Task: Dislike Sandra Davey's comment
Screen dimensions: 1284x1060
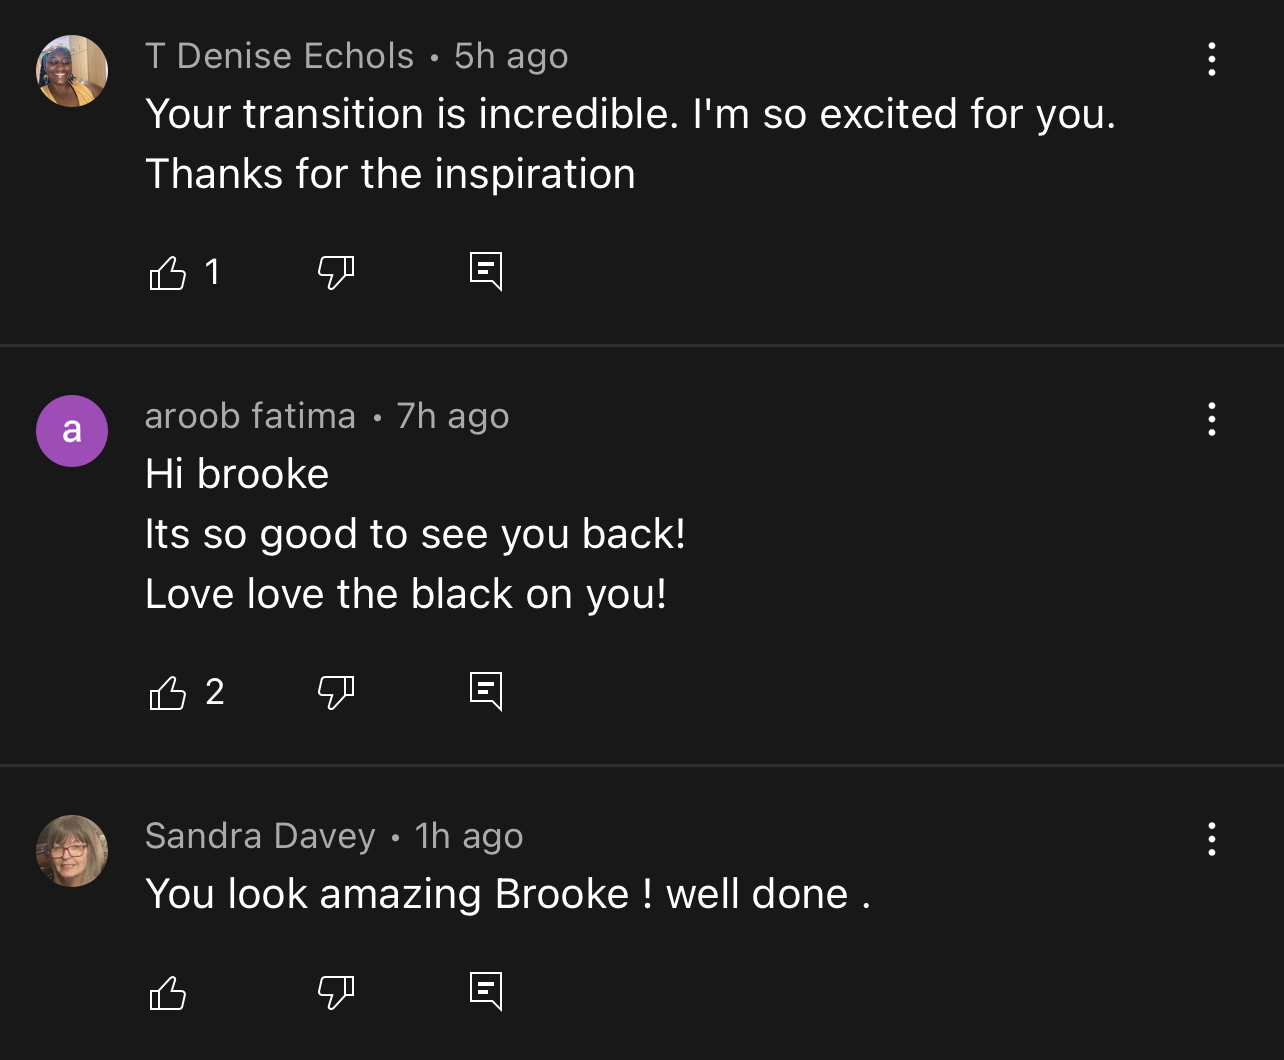Action: tap(336, 992)
